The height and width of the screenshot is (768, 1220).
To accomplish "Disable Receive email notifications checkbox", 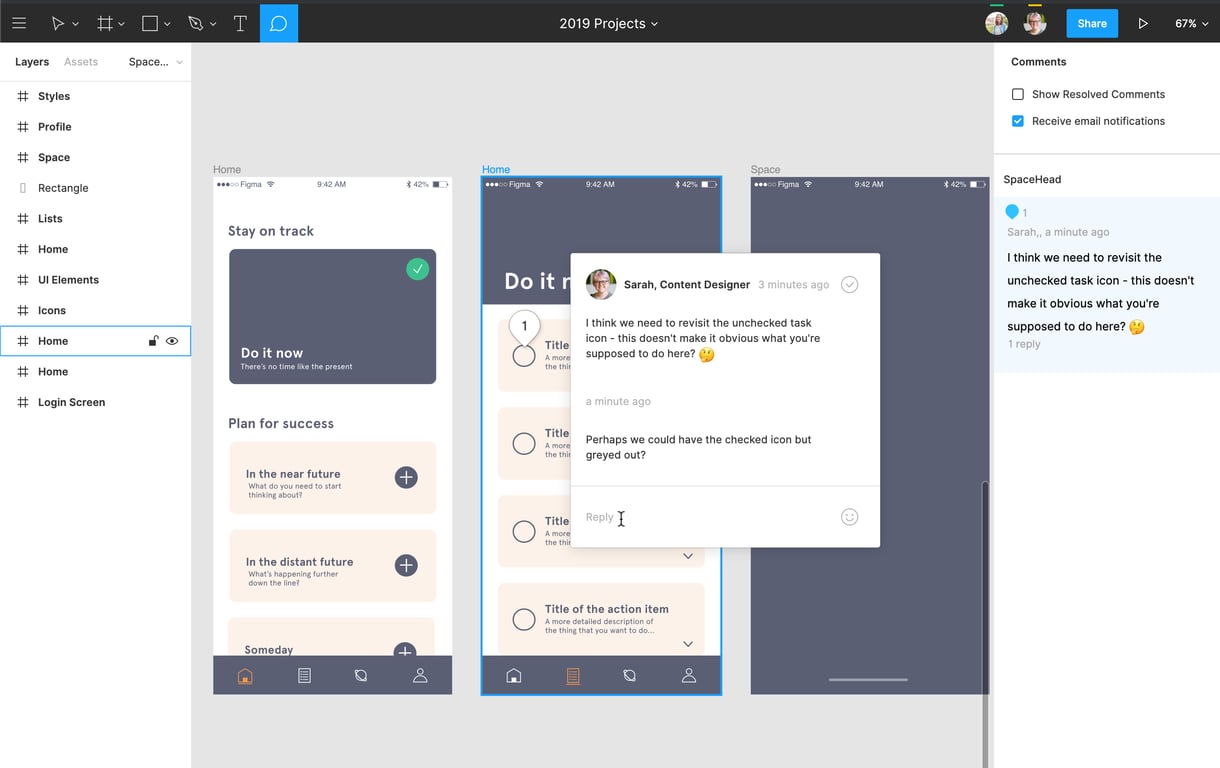I will 1018,121.
